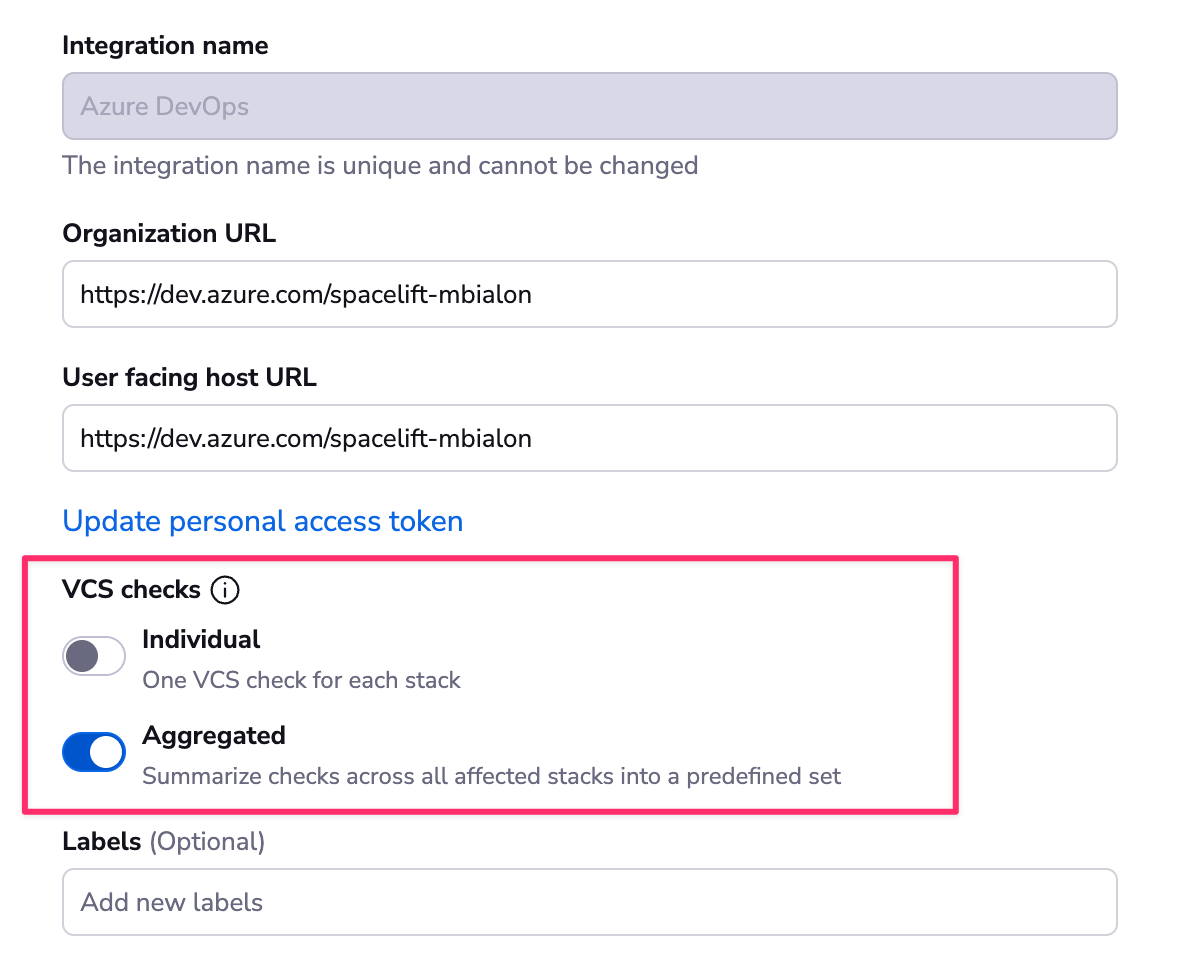Click the User facing host URL label
Viewport: 1200px width, 966px height.
189,377
